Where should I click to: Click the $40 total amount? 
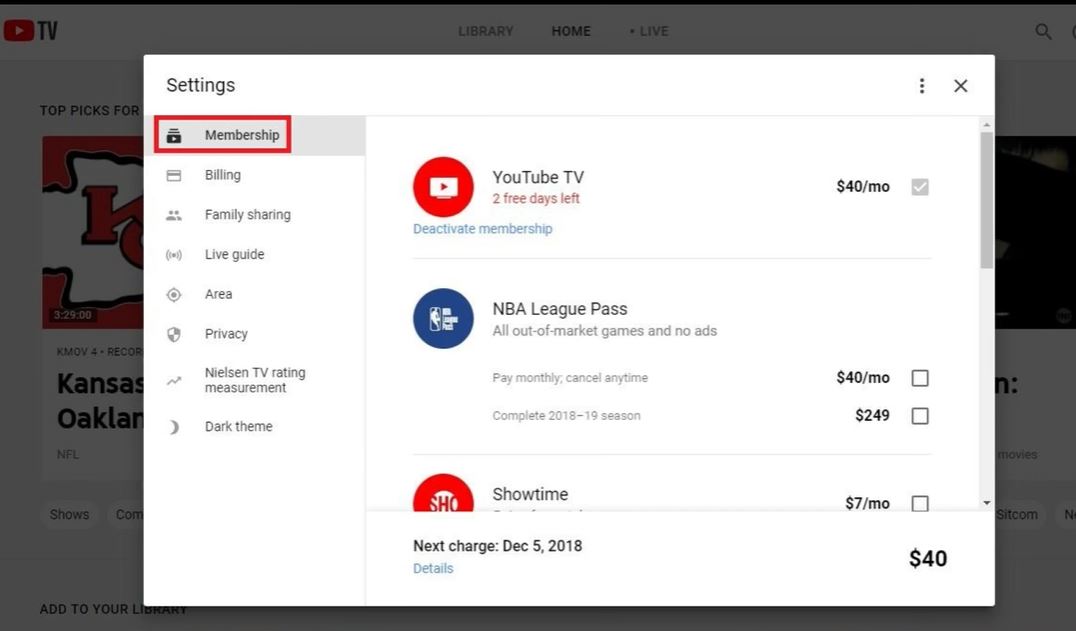pyautogui.click(x=928, y=558)
